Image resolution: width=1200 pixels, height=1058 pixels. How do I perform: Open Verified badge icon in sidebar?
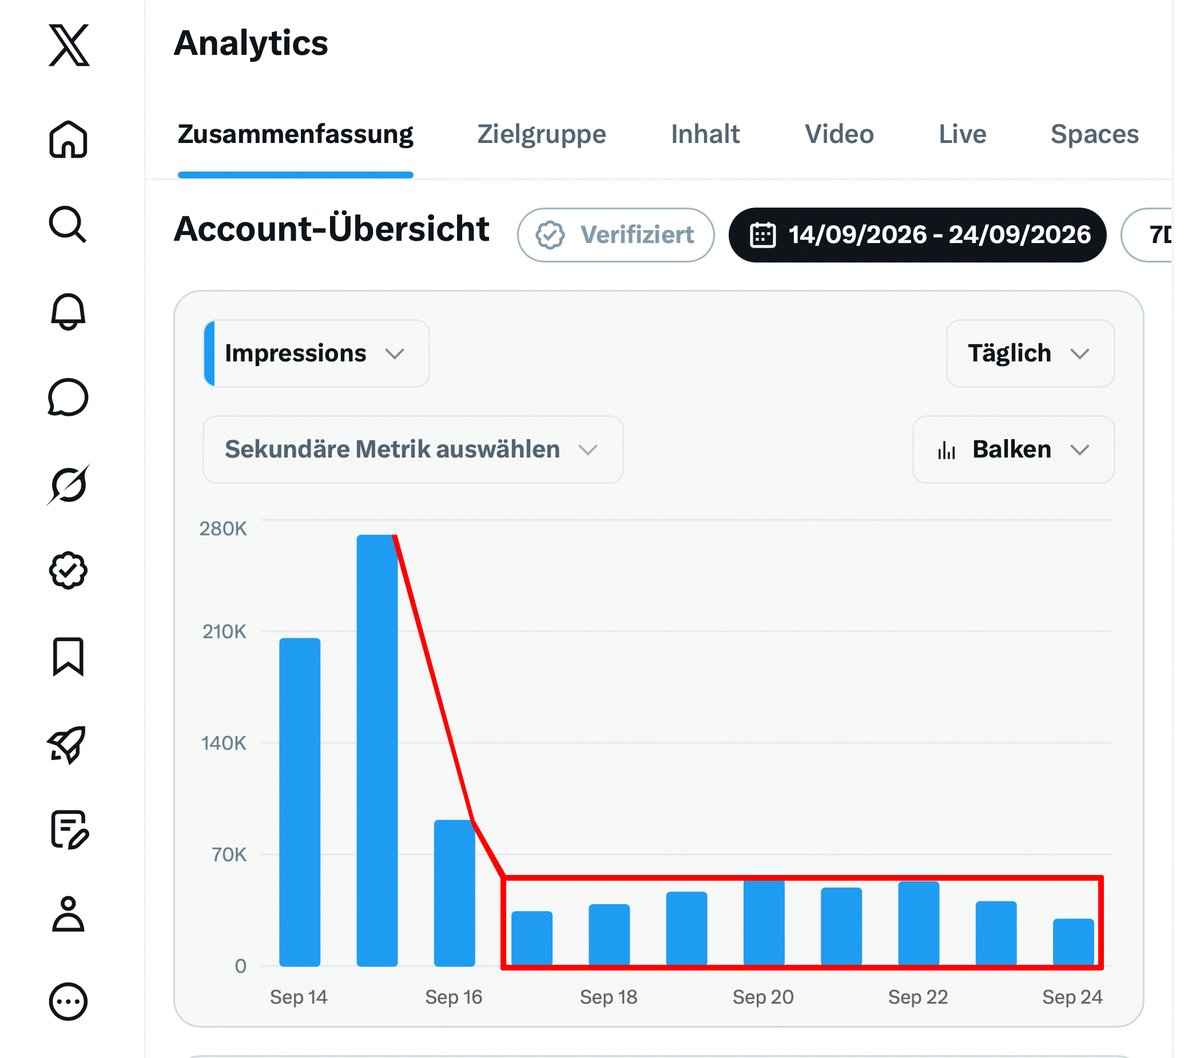(68, 570)
